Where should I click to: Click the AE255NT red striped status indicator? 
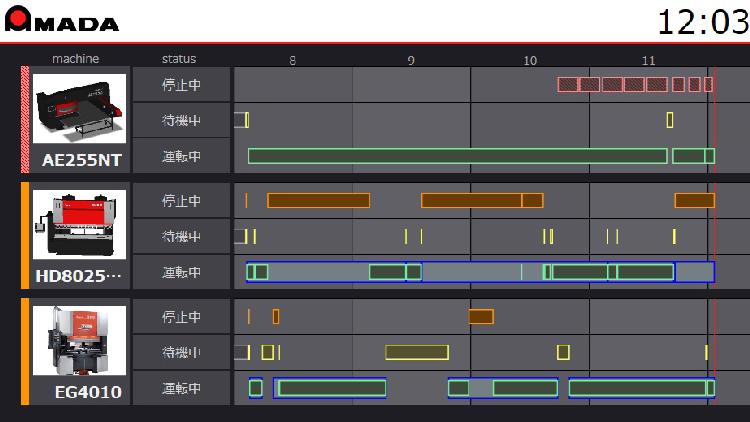[25, 120]
